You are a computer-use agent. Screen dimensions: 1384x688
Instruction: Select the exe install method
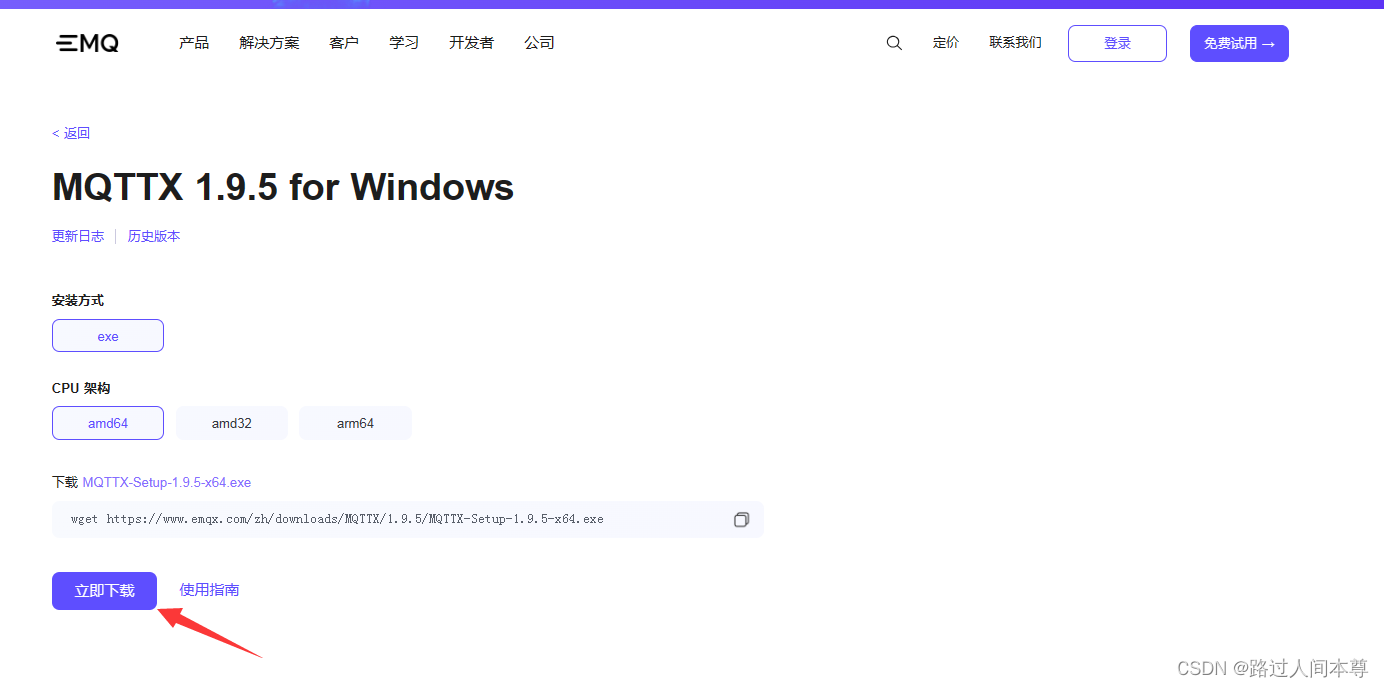pyautogui.click(x=108, y=336)
